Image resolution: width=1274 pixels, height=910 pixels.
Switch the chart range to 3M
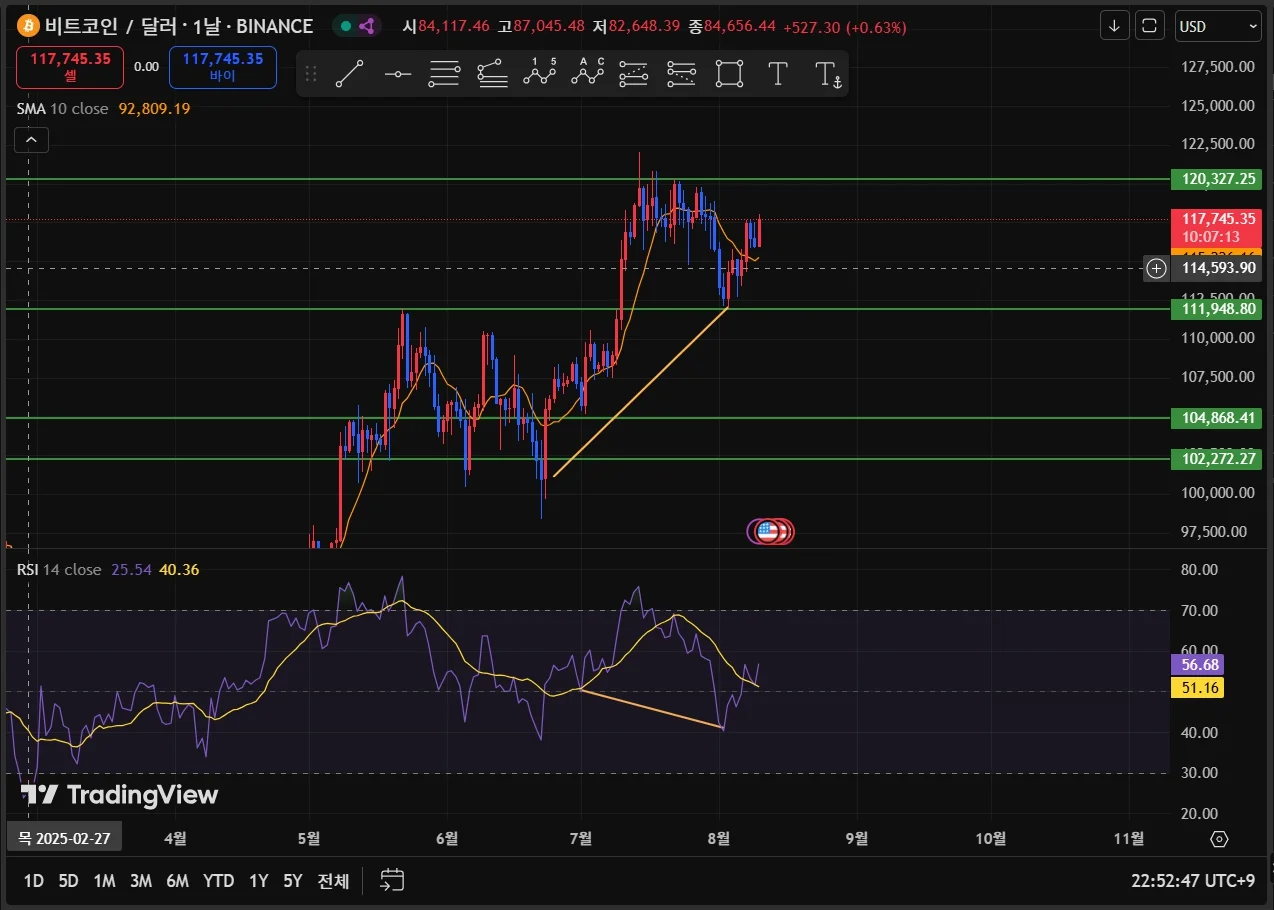(x=141, y=881)
